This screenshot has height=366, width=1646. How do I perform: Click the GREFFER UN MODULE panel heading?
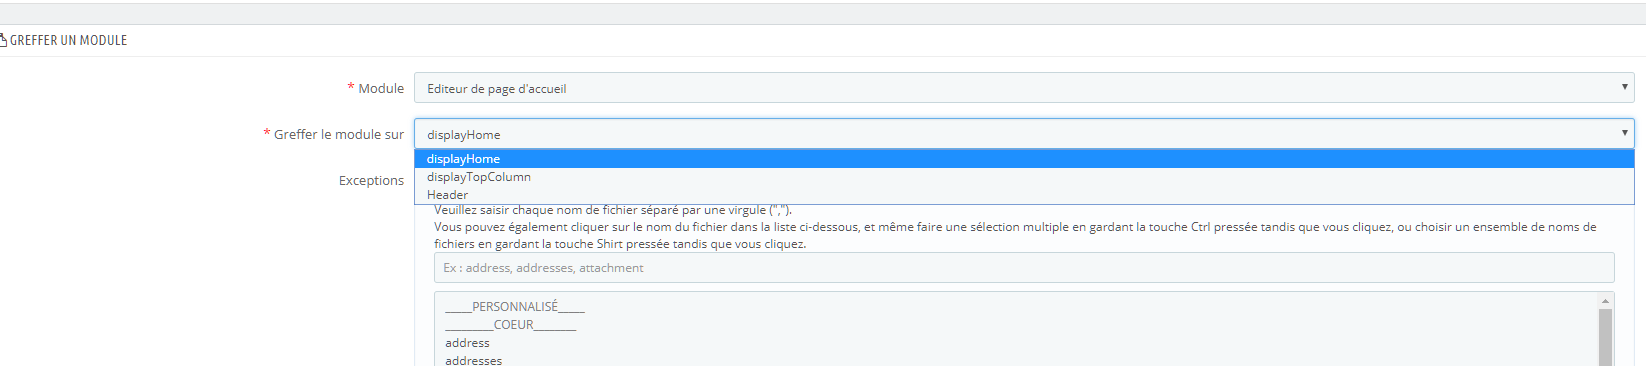[x=68, y=40]
